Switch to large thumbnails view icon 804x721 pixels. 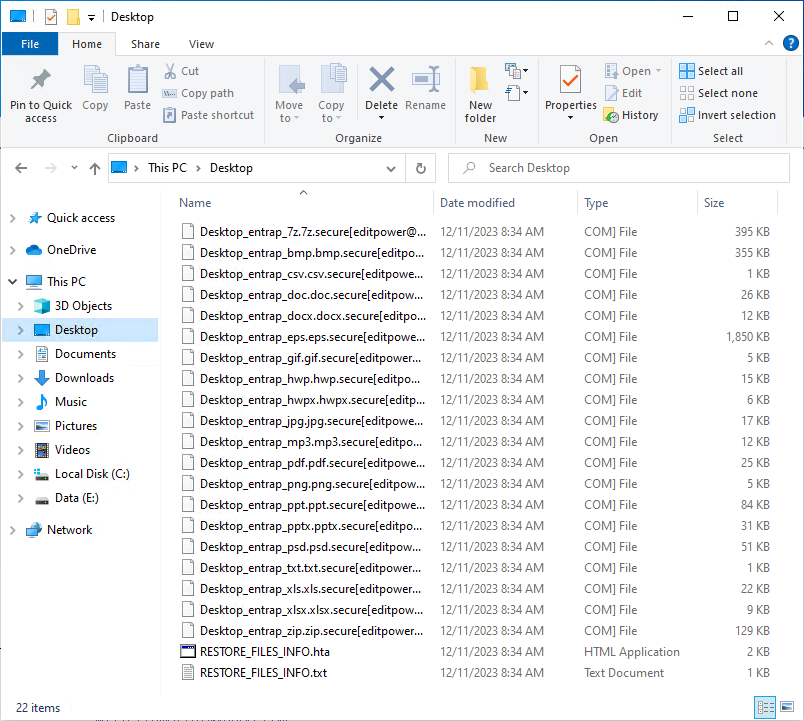[787, 707]
